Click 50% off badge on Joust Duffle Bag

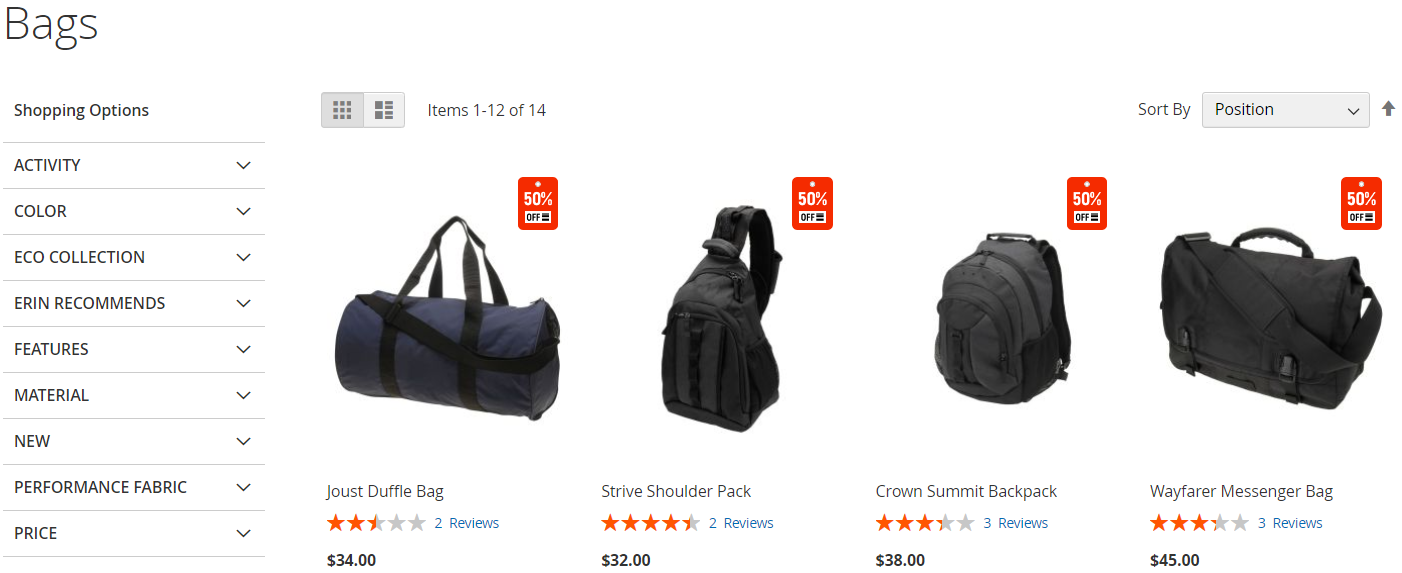click(538, 203)
